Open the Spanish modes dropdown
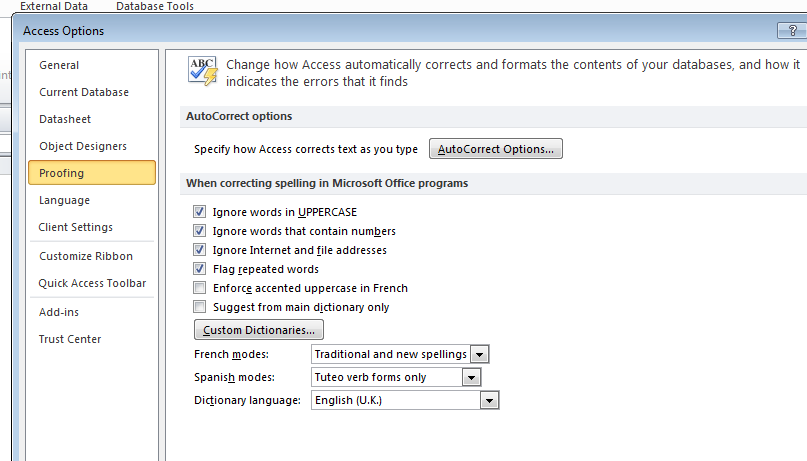Viewport: 807px width, 461px height. coord(471,378)
